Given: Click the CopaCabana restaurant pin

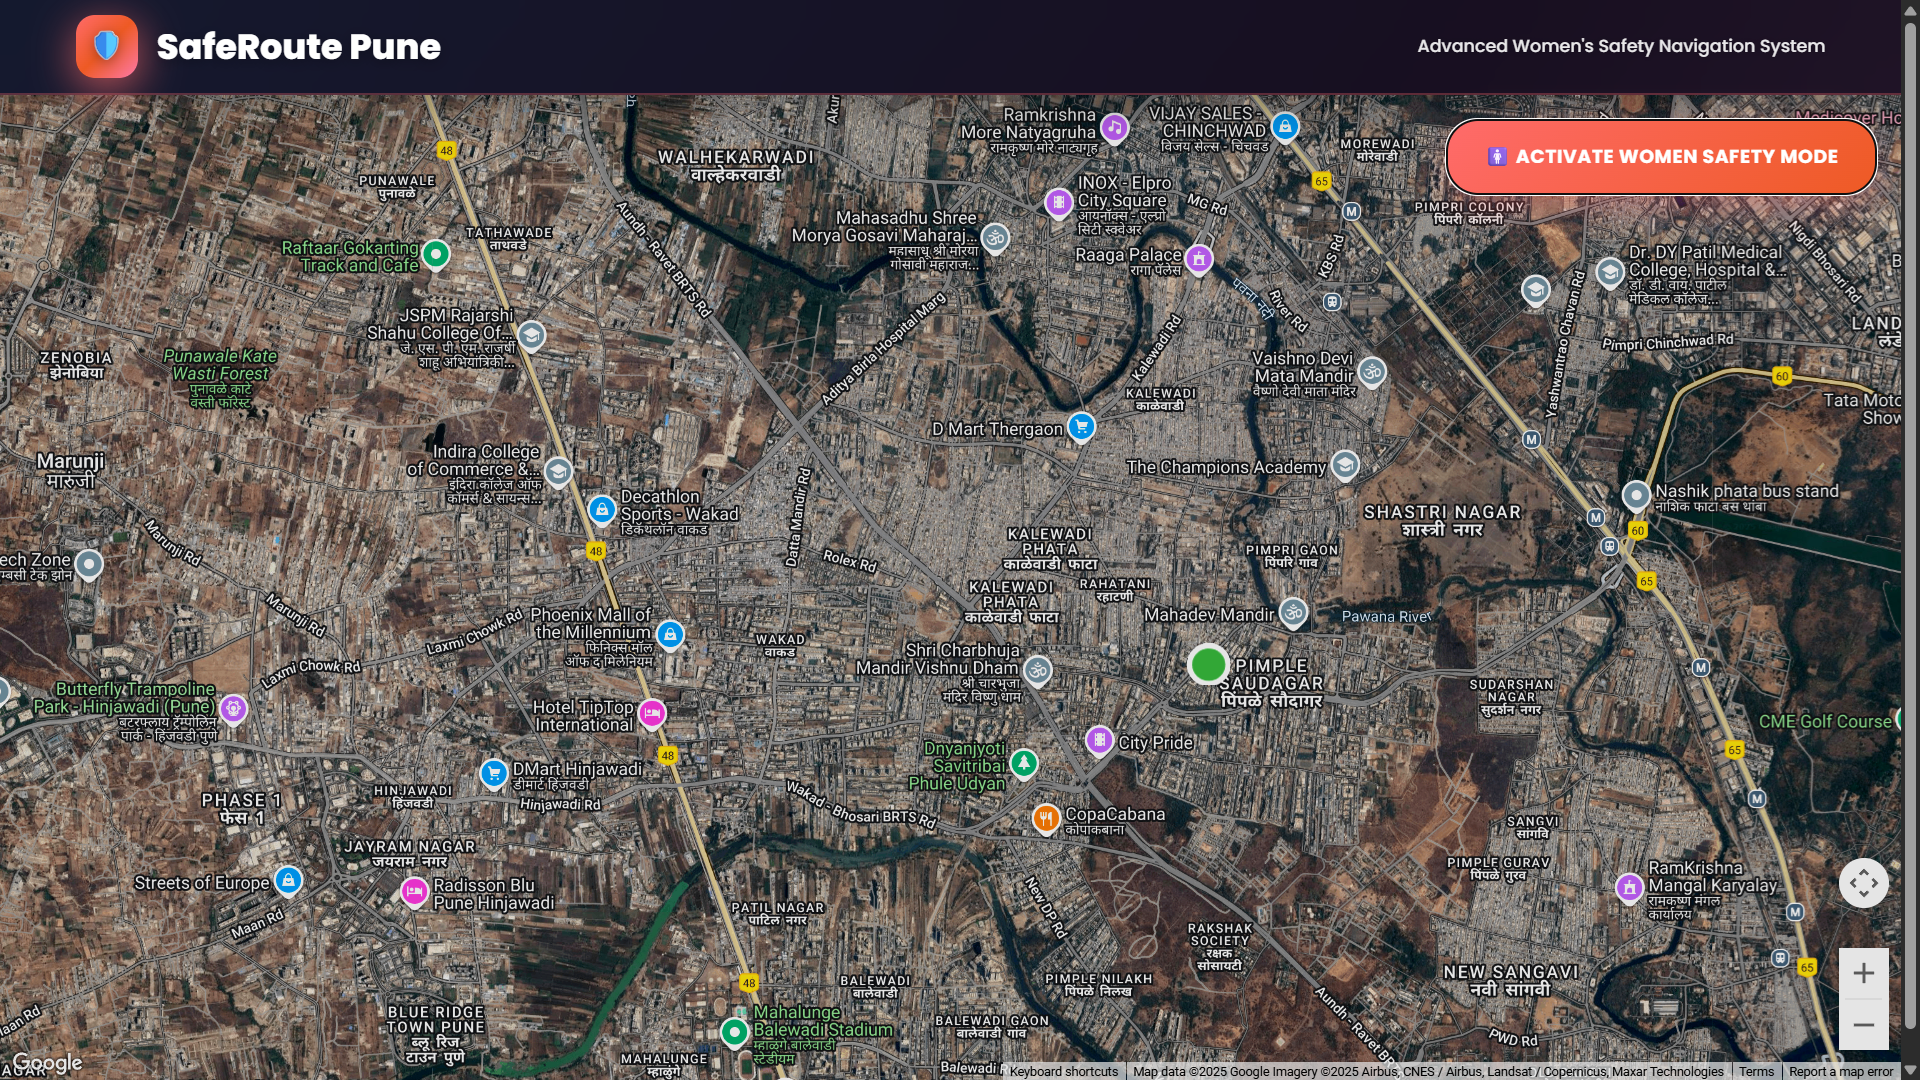Looking at the screenshot, I should [1045, 818].
